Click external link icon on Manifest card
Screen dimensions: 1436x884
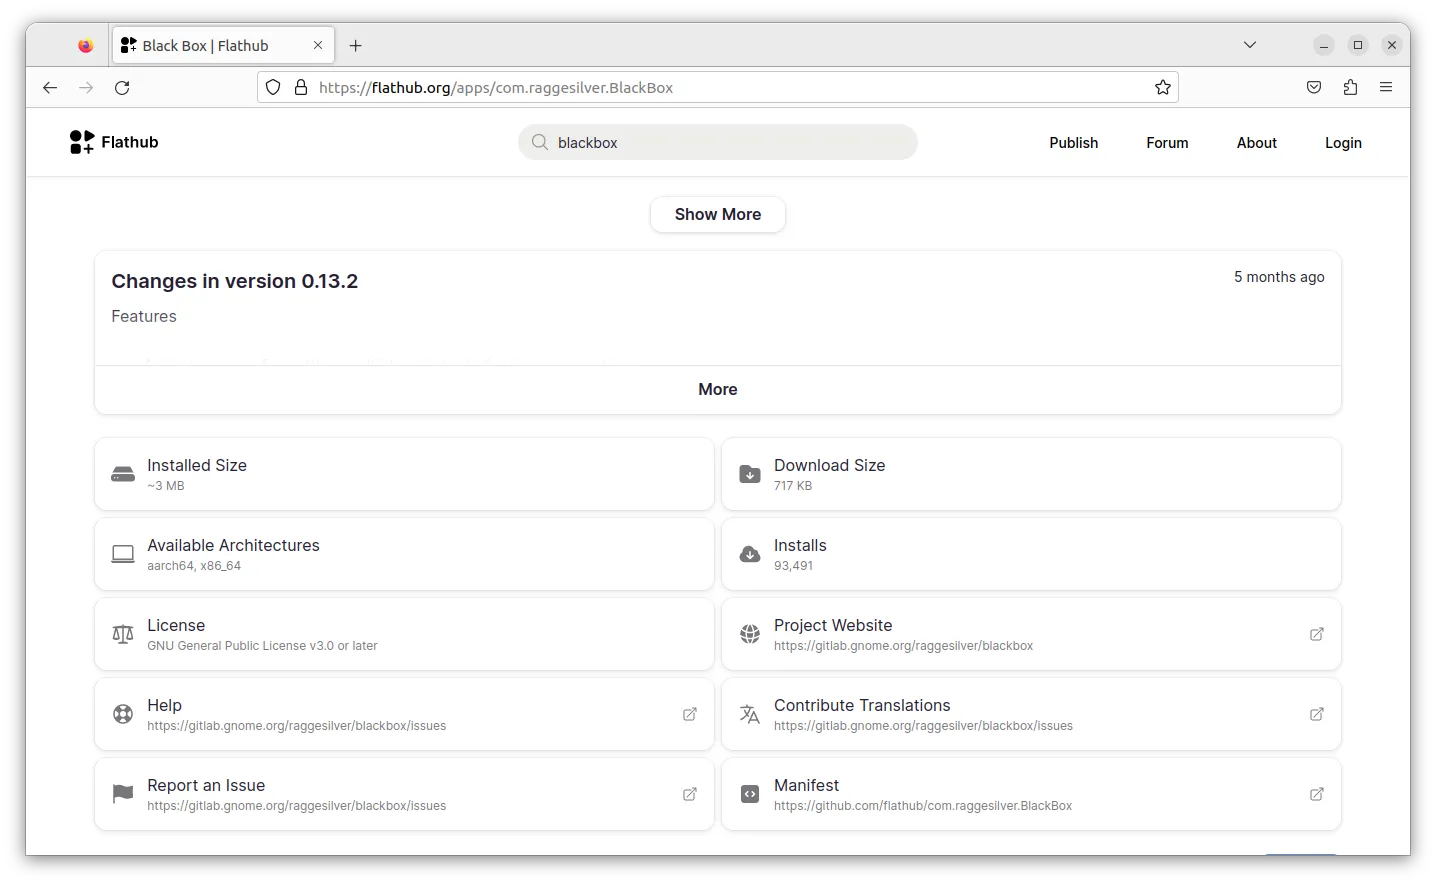[1316, 794]
